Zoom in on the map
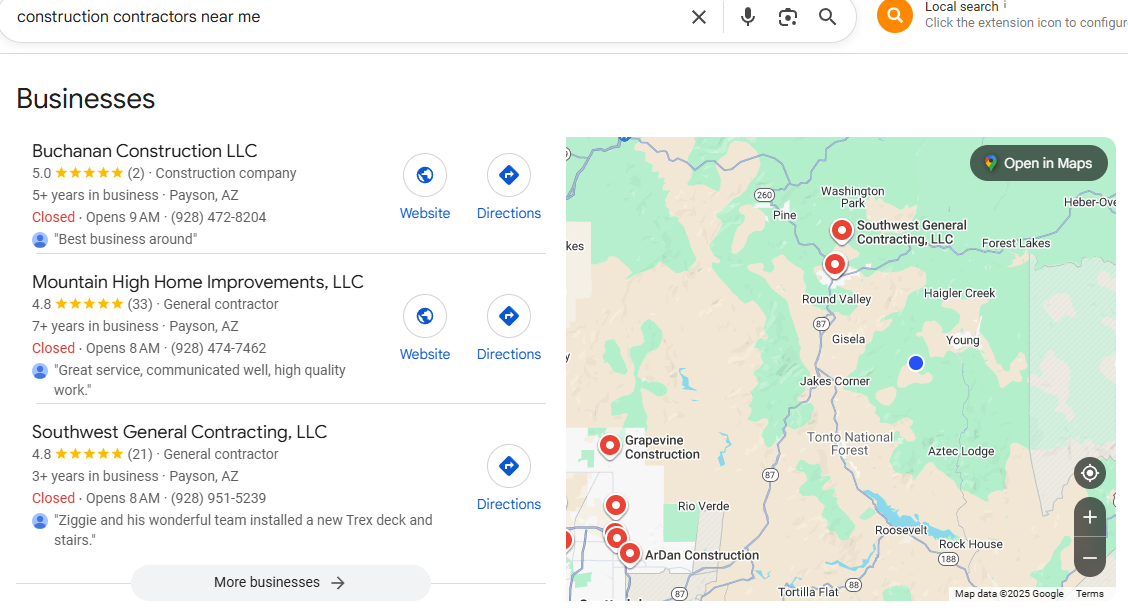 1089,517
